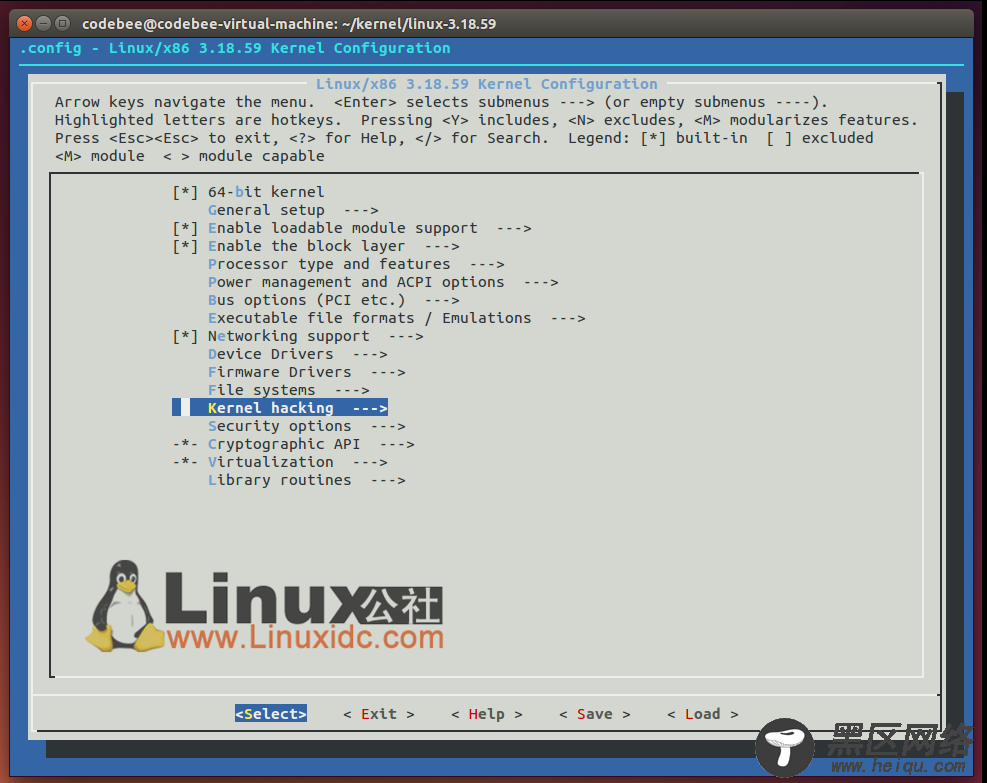987x783 pixels.
Task: Open the Firmware Drivers submenu
Action: pos(307,373)
